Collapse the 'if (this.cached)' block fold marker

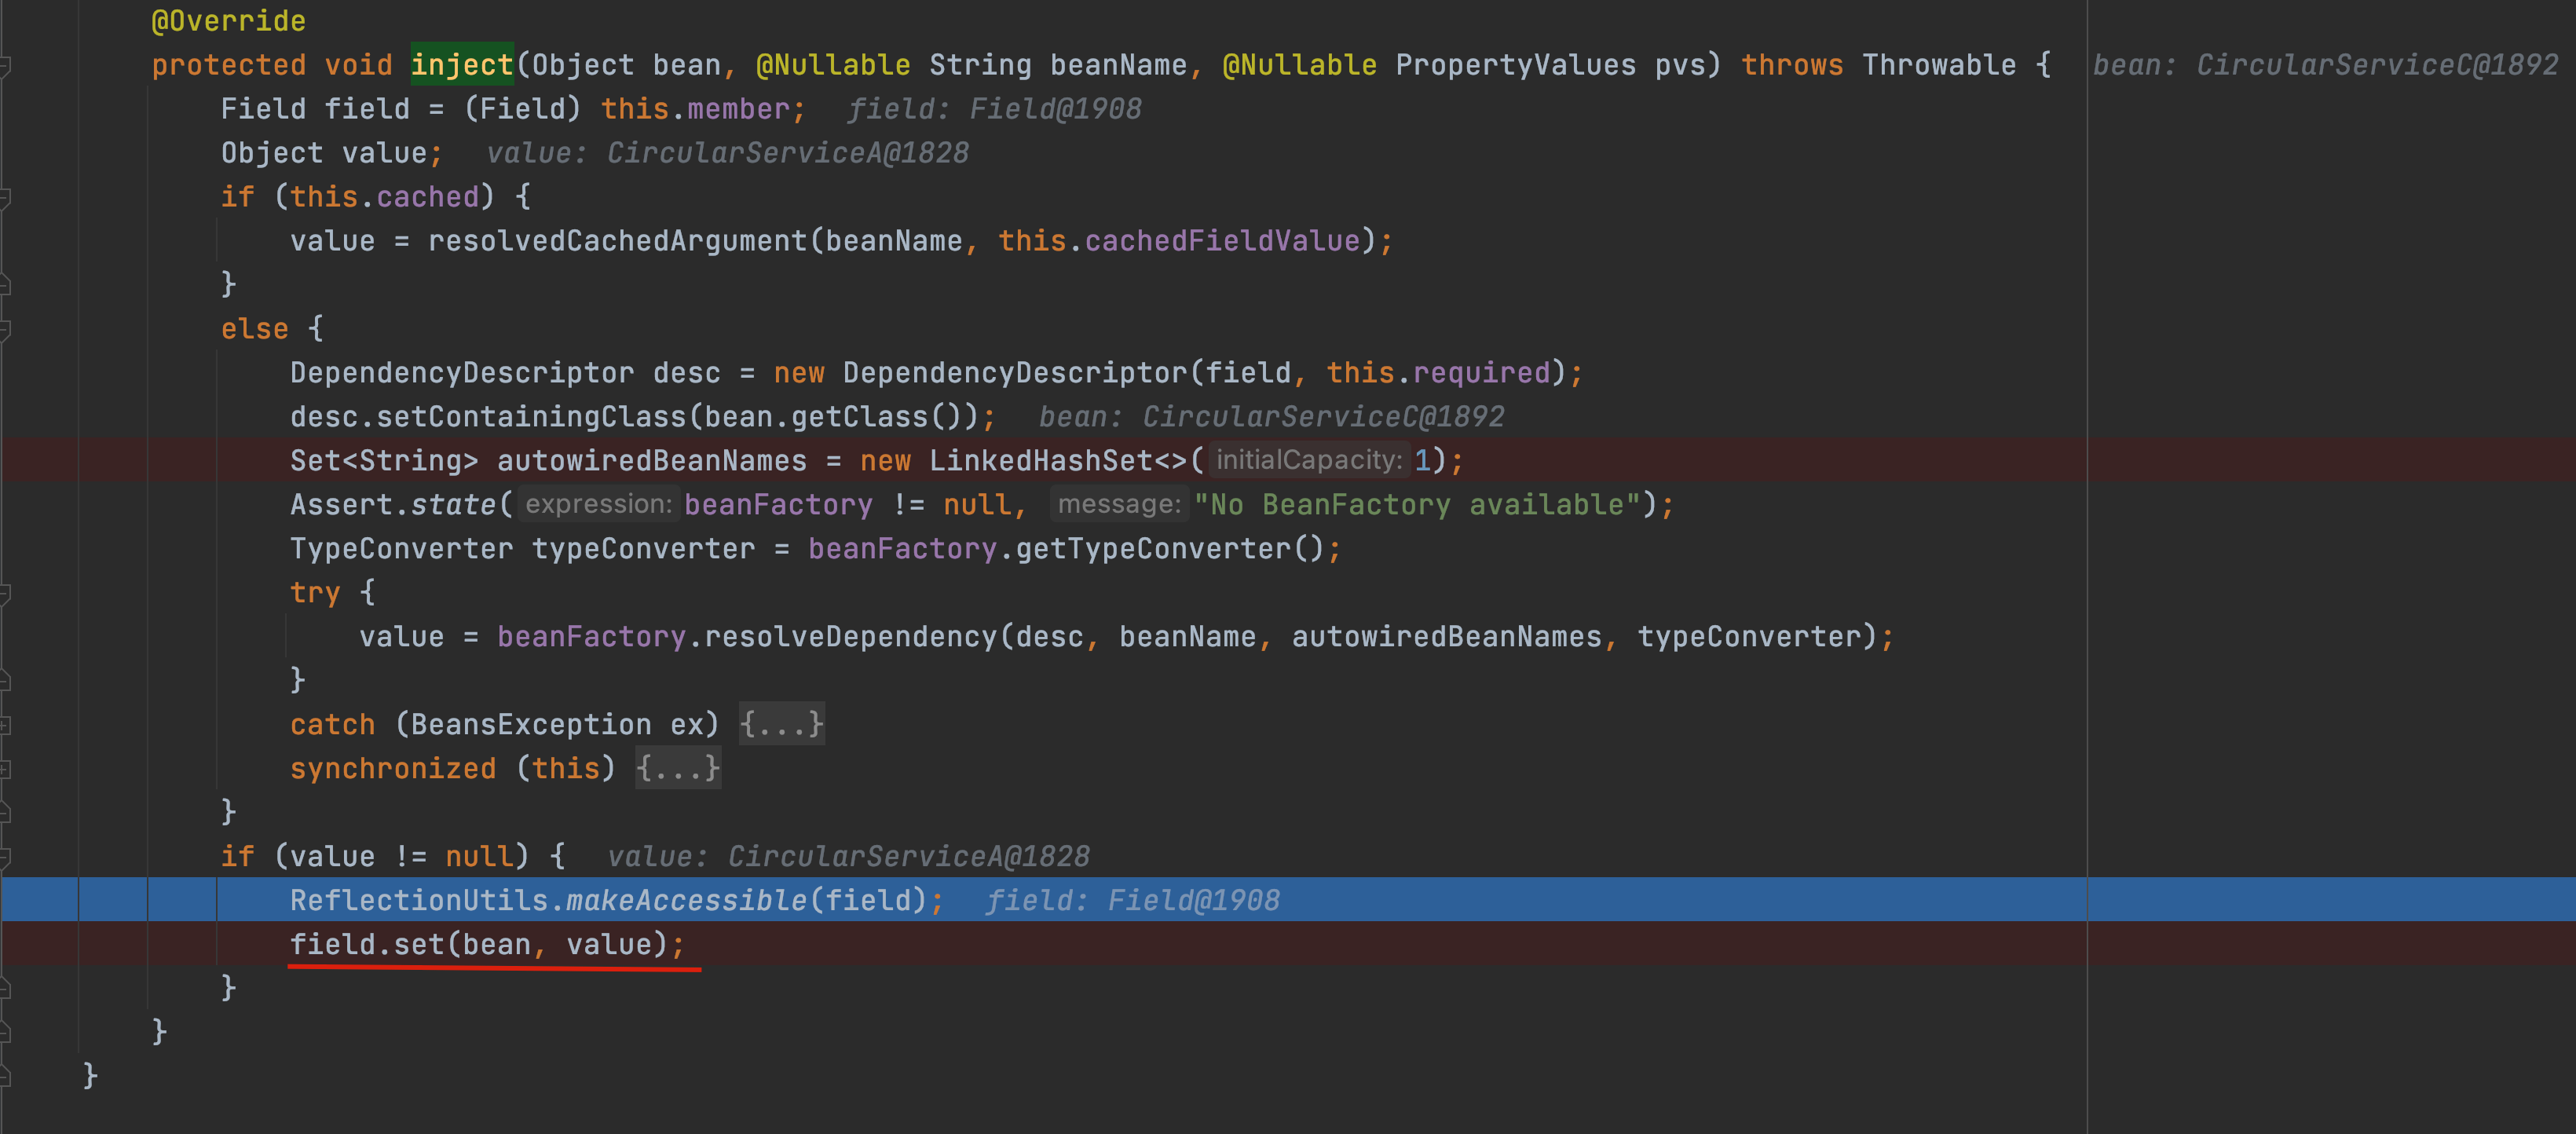tap(5, 198)
